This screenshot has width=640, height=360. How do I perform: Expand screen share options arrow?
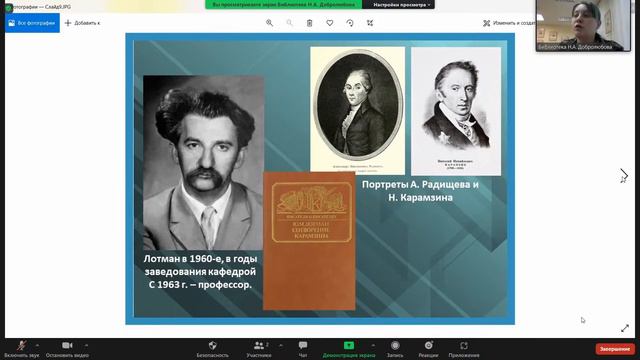coord(373,345)
